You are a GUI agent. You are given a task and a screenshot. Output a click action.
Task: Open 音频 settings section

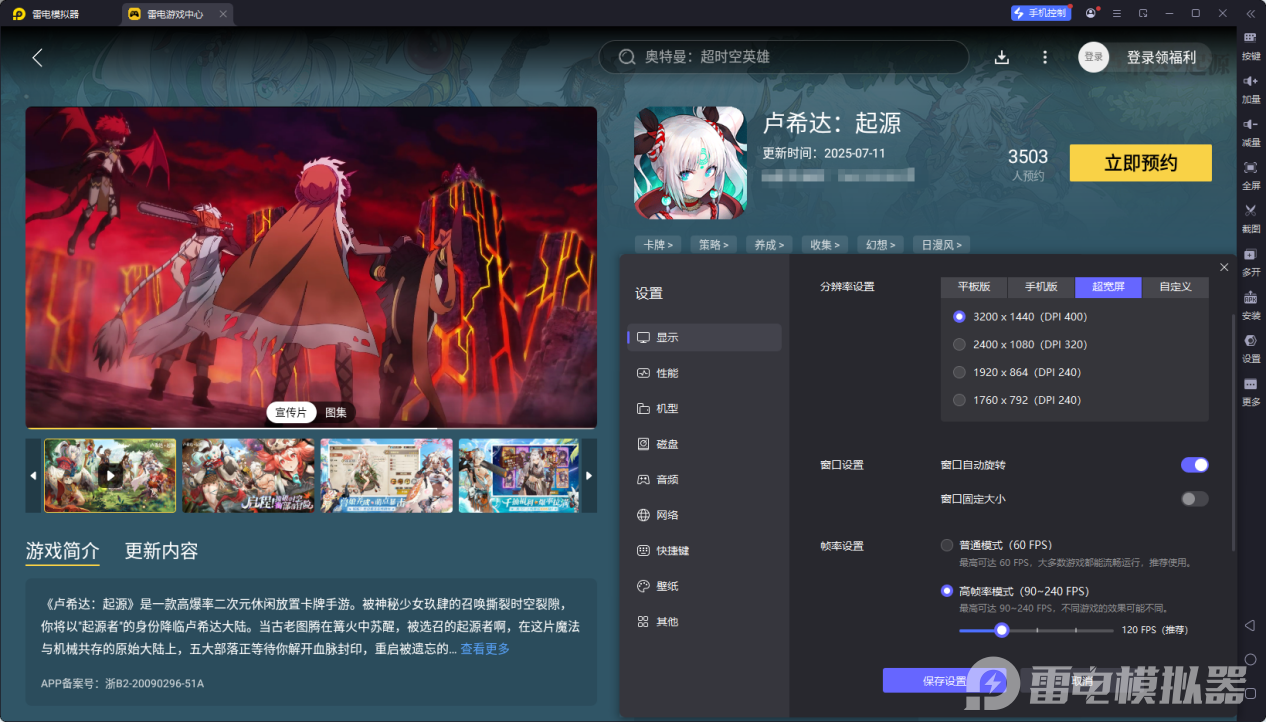tap(705, 479)
